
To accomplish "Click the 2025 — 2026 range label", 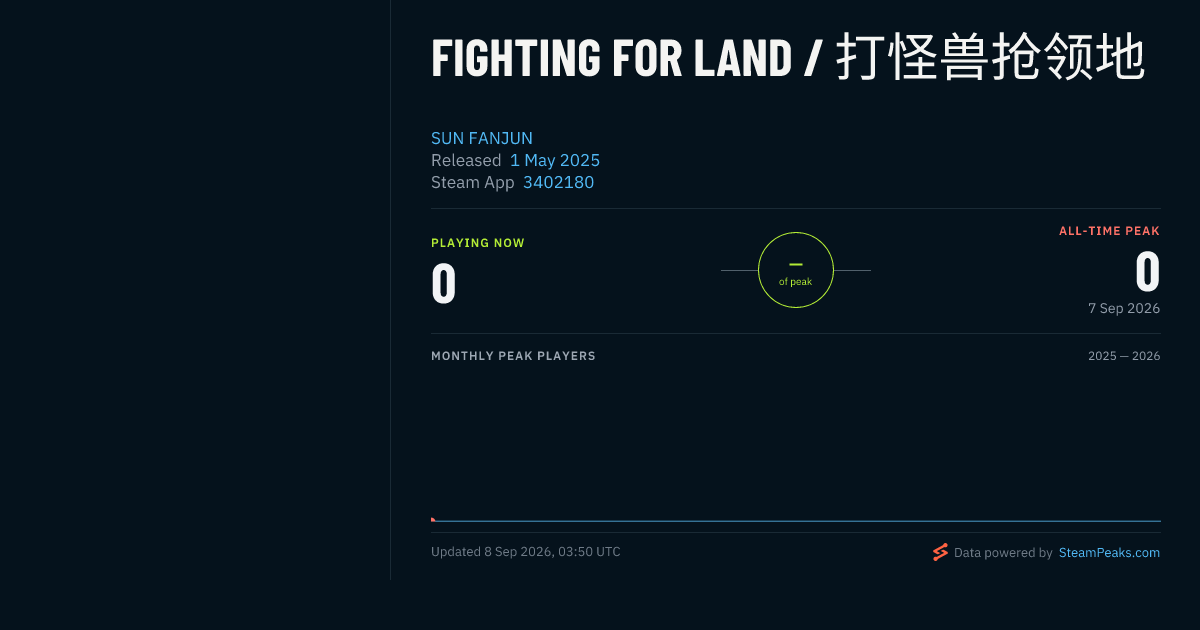I will pos(1124,356).
